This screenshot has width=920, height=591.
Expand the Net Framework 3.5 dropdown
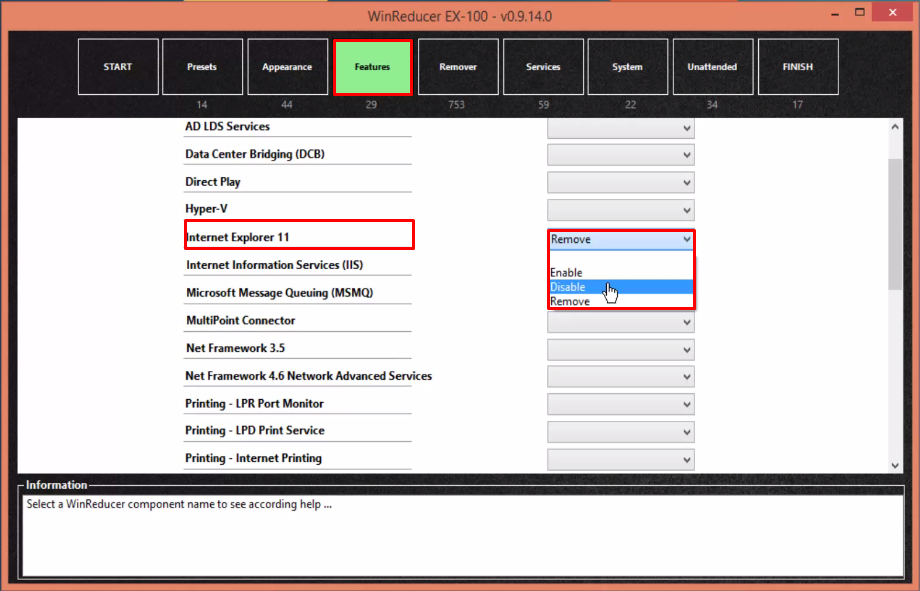(621, 350)
